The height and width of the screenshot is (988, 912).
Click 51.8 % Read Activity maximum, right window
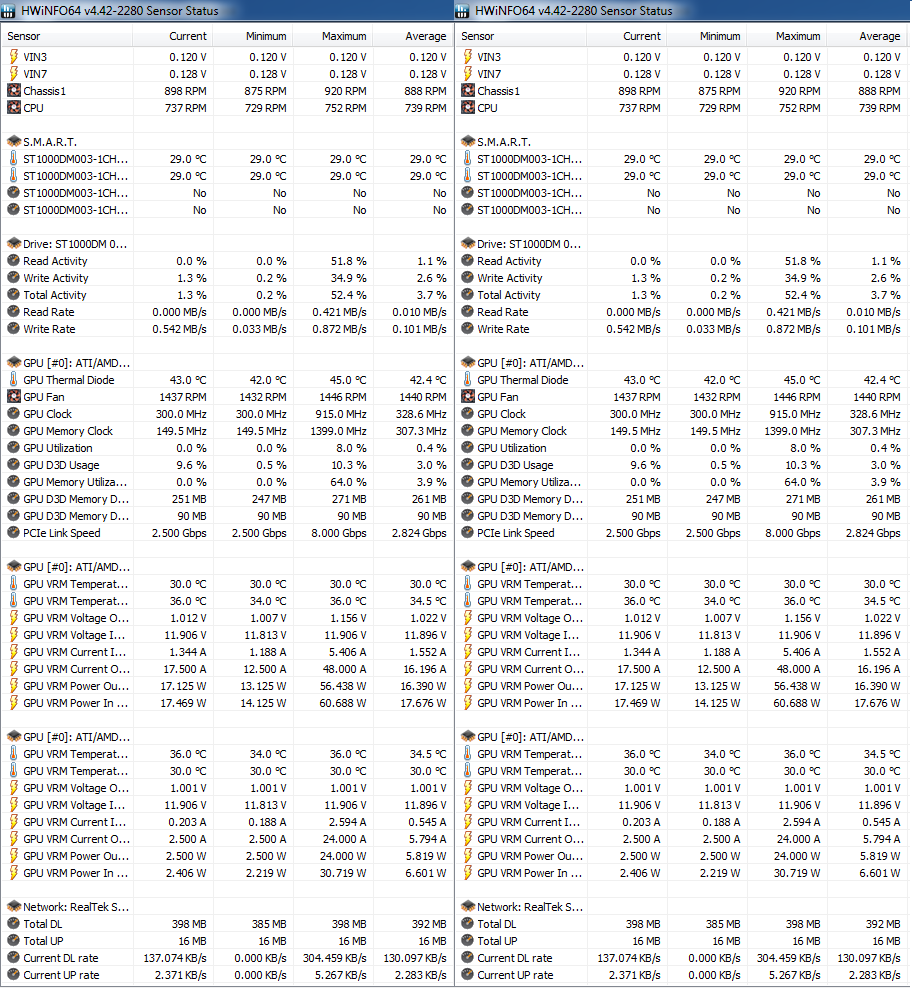pyautogui.click(x=802, y=261)
